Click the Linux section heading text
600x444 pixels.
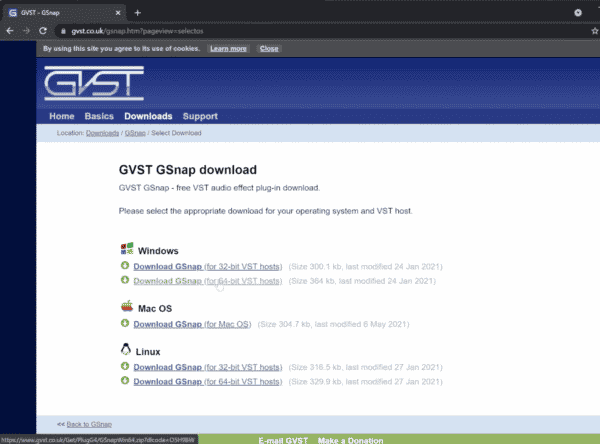point(148,352)
